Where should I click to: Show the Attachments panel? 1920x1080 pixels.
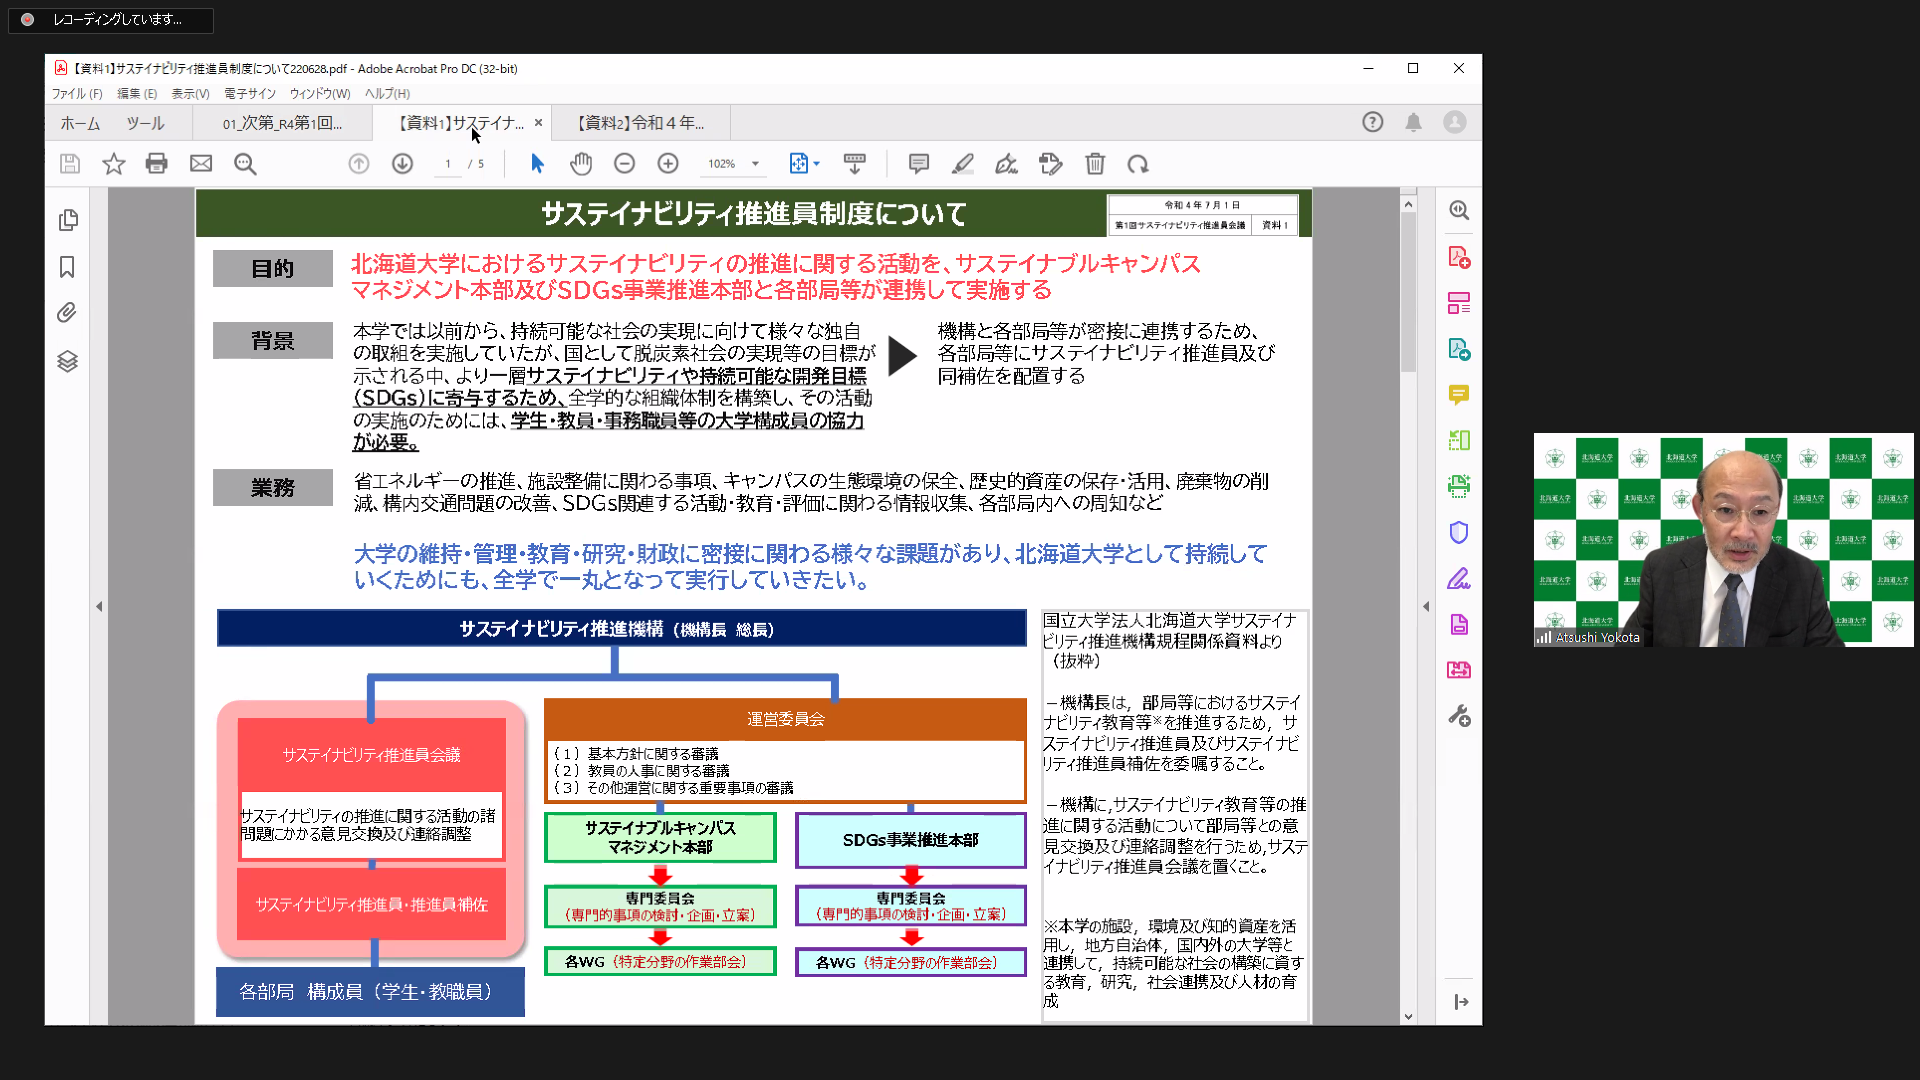[67, 313]
